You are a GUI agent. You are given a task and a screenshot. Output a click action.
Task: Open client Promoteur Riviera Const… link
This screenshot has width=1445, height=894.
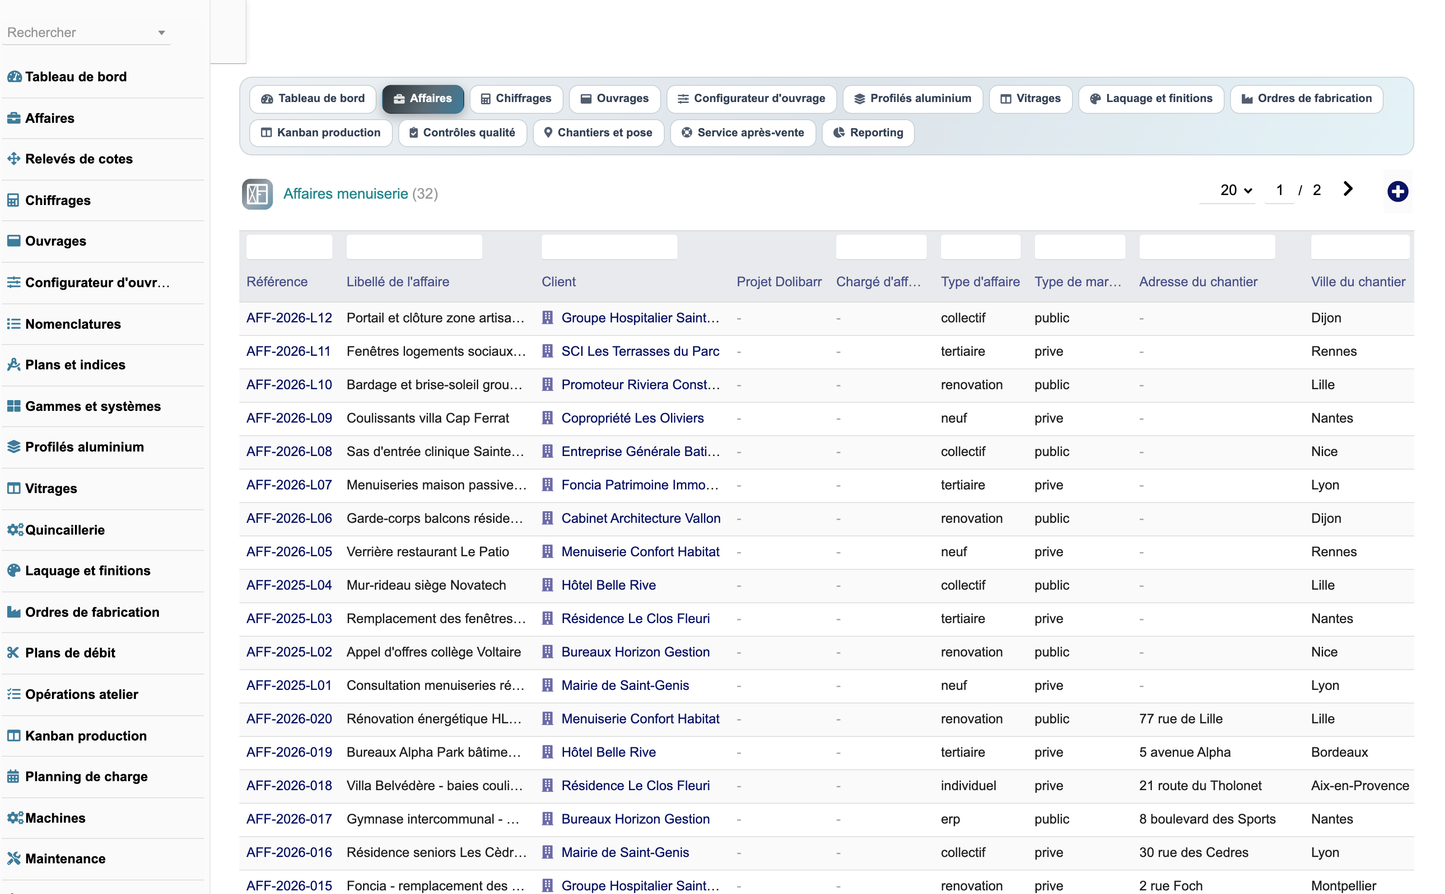[x=641, y=385]
